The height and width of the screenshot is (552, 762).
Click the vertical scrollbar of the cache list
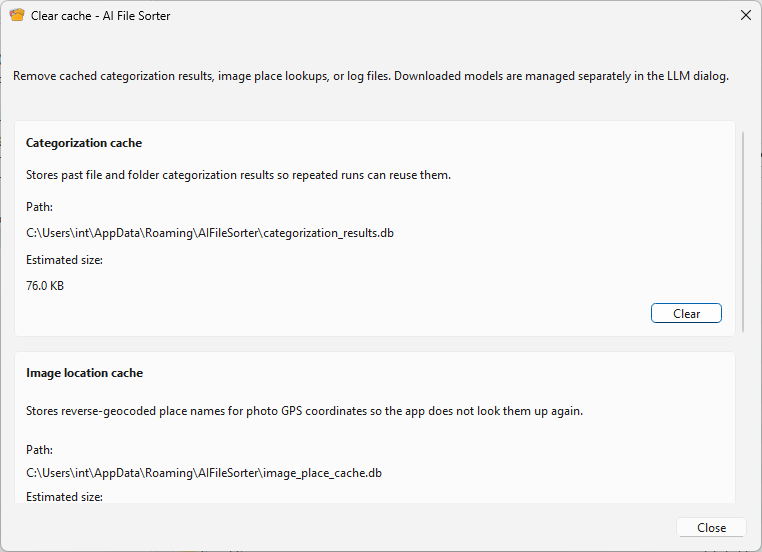coord(743,232)
